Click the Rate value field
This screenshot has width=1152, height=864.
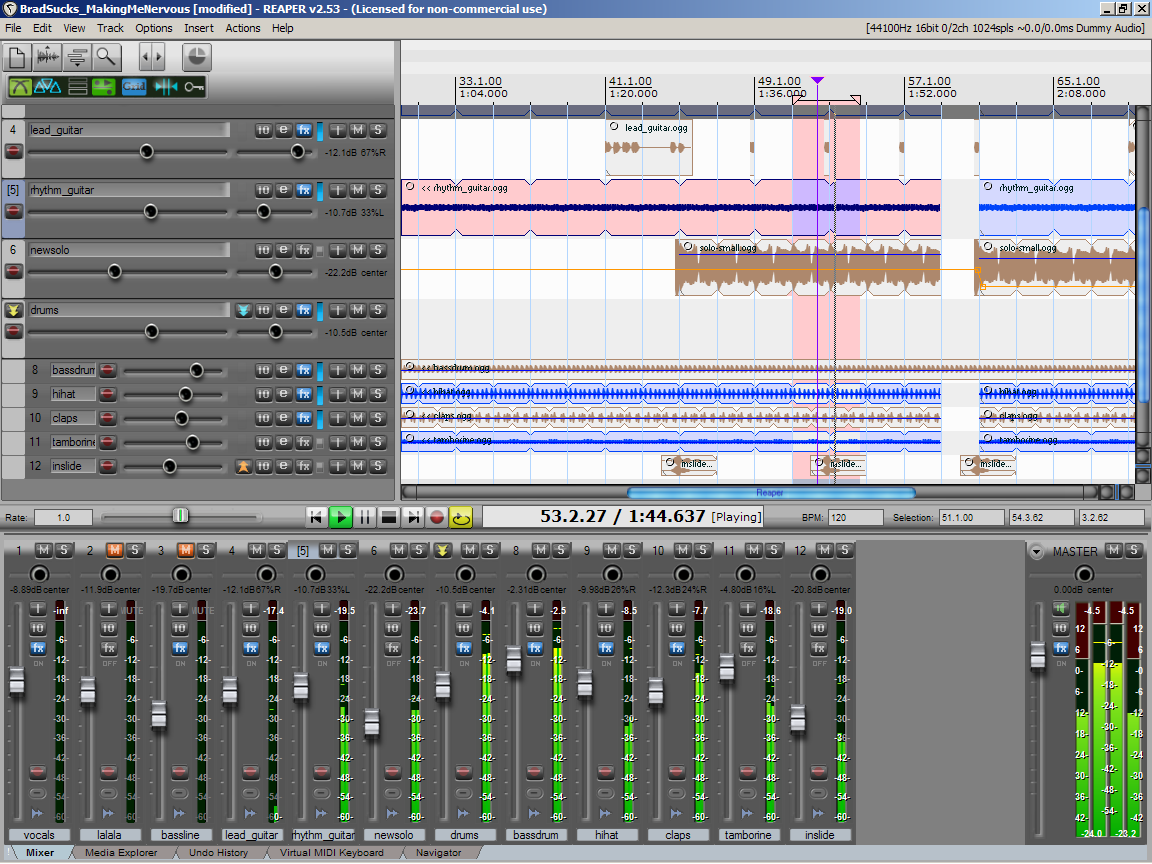(63, 517)
